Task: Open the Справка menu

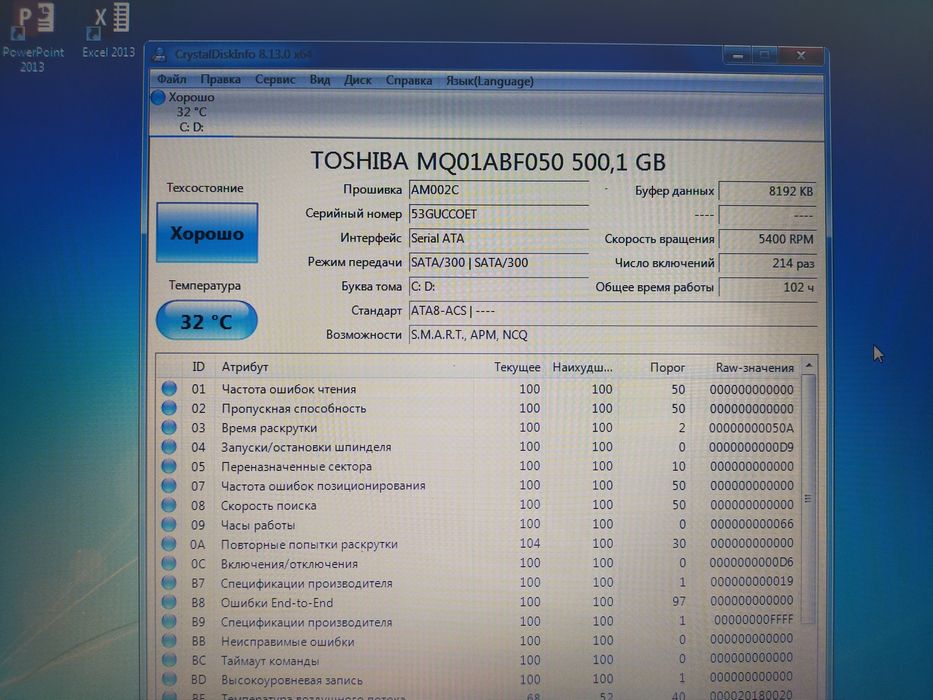Action: (x=409, y=80)
